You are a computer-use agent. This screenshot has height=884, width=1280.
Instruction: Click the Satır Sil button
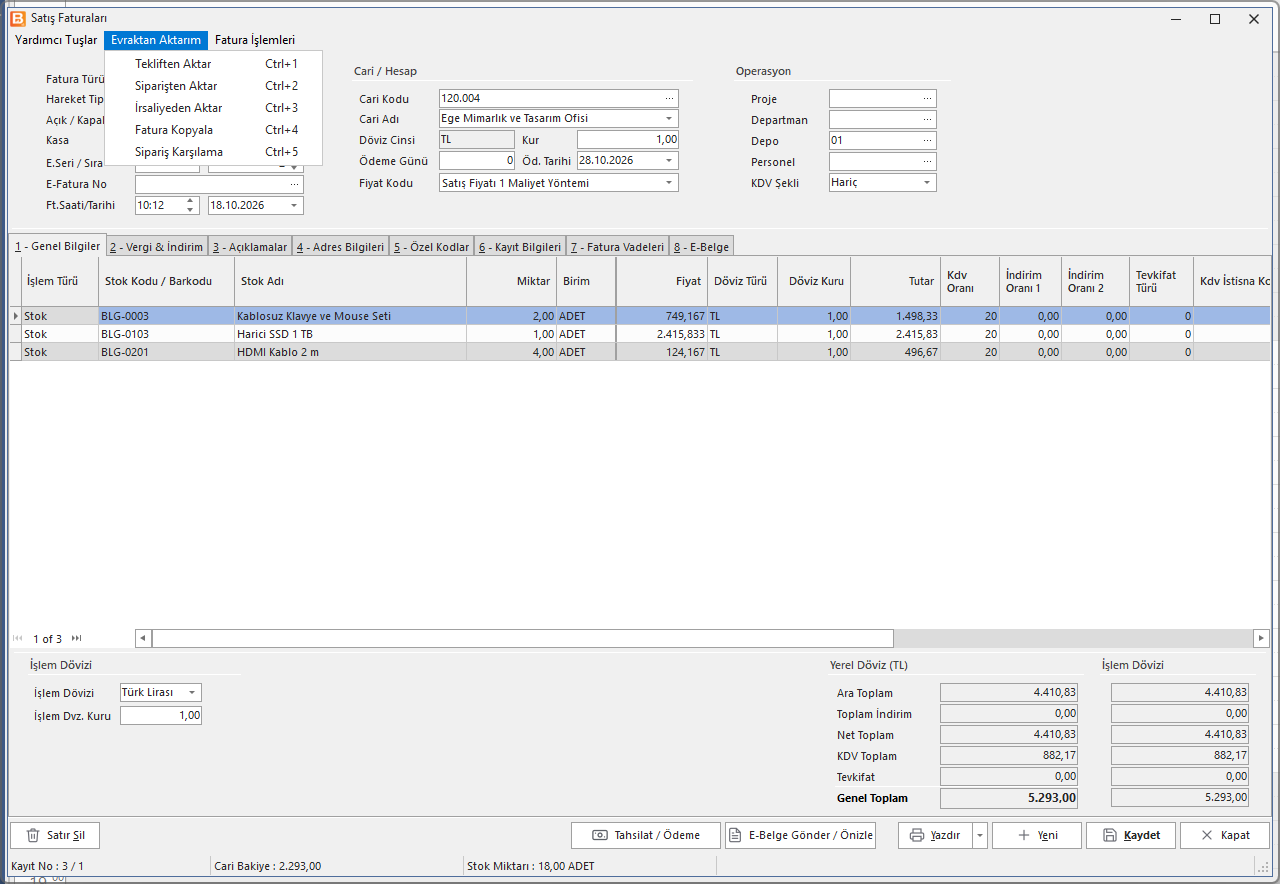tap(55, 835)
